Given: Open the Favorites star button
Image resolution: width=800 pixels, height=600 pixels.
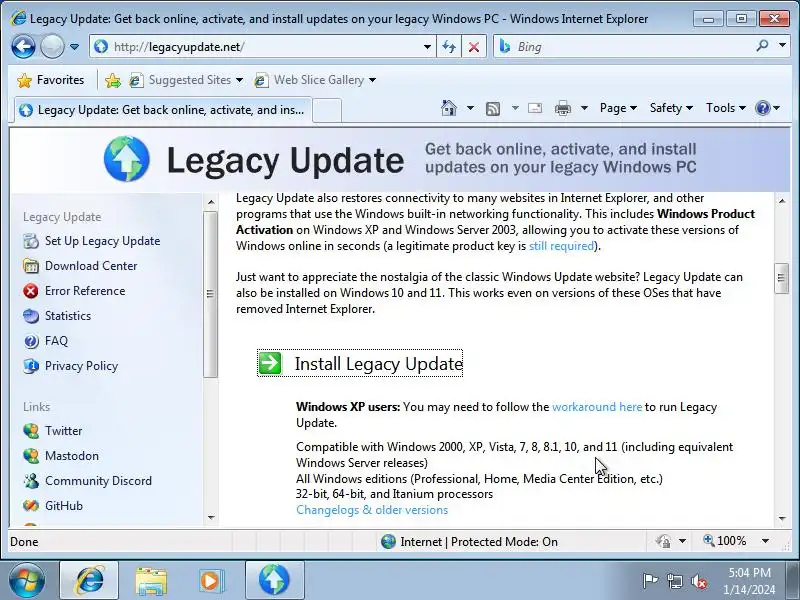Looking at the screenshot, I should [50, 80].
